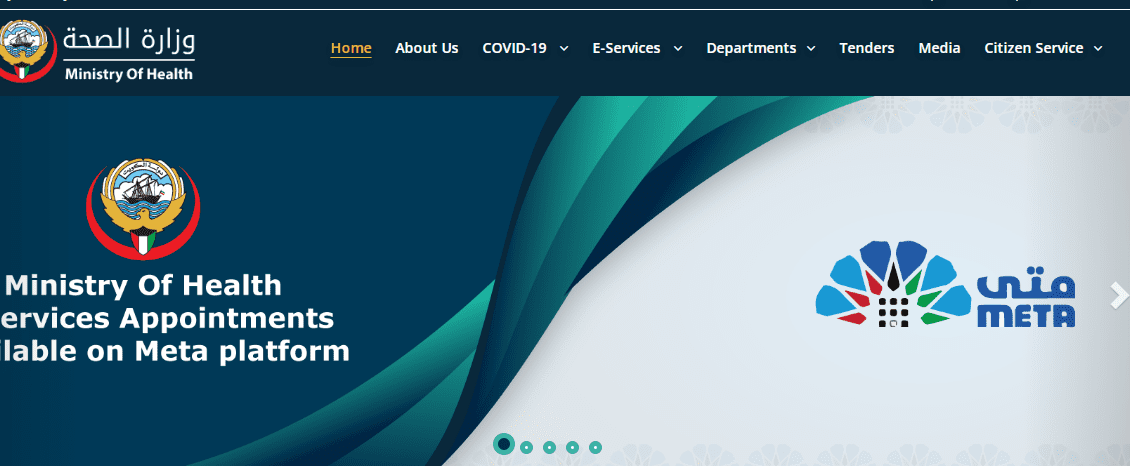Screen dimensions: 1130x466
Task: Click the COVID-19 menu label
Action: (514, 48)
